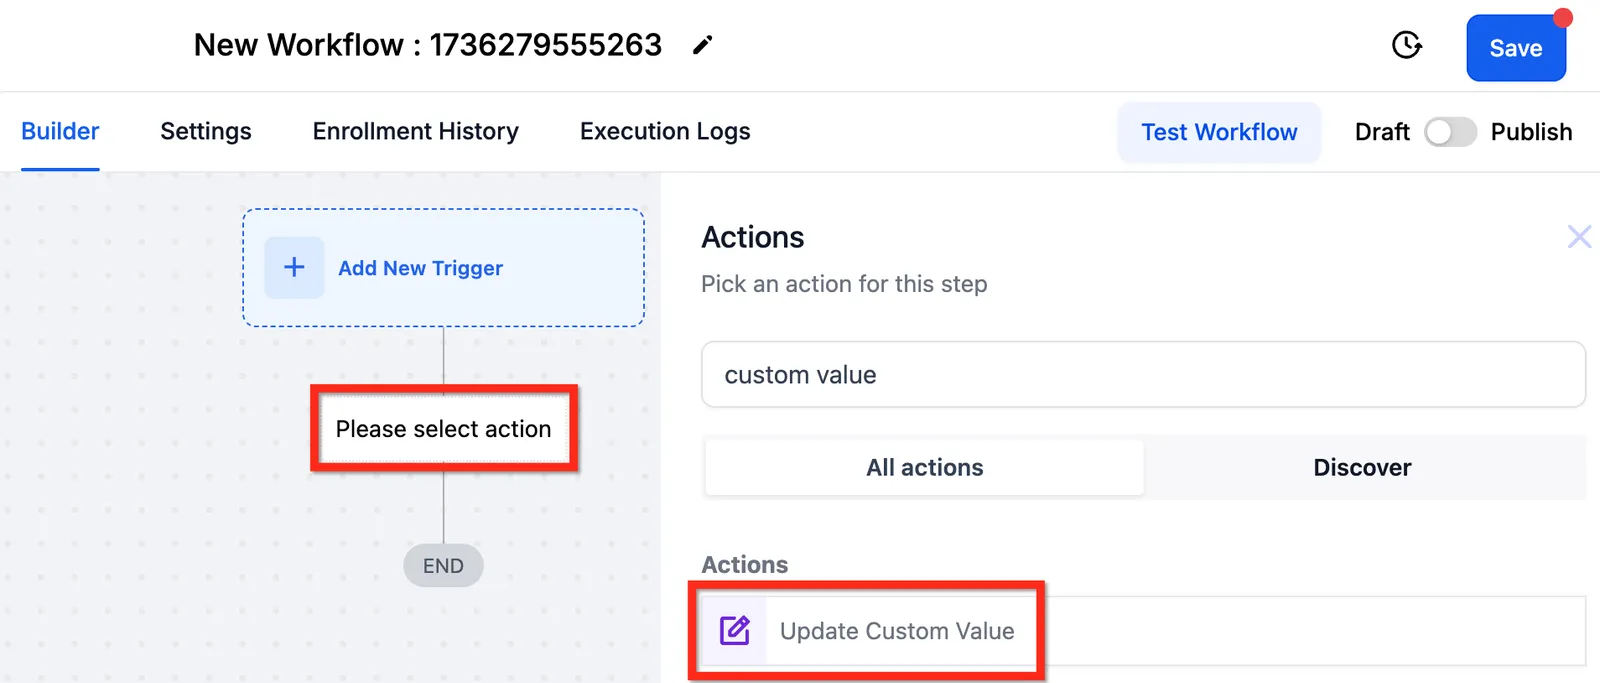Open the Enrollment History tab
The image size is (1600, 683).
(x=416, y=131)
